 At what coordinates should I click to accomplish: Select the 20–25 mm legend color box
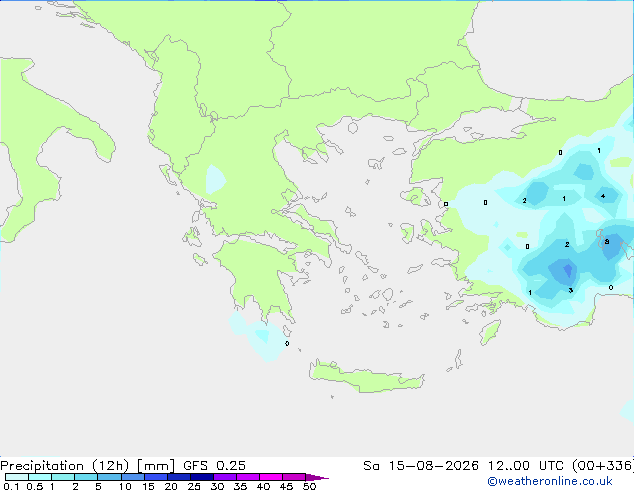coord(179,477)
